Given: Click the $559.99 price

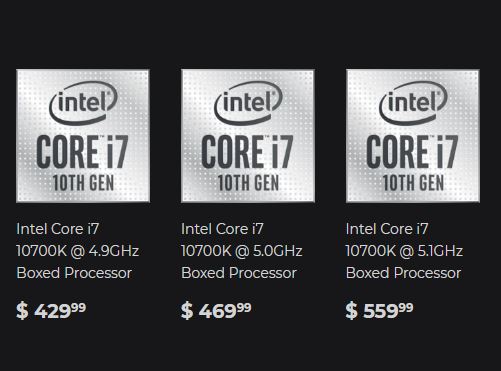Looking at the screenshot, I should click(379, 310).
